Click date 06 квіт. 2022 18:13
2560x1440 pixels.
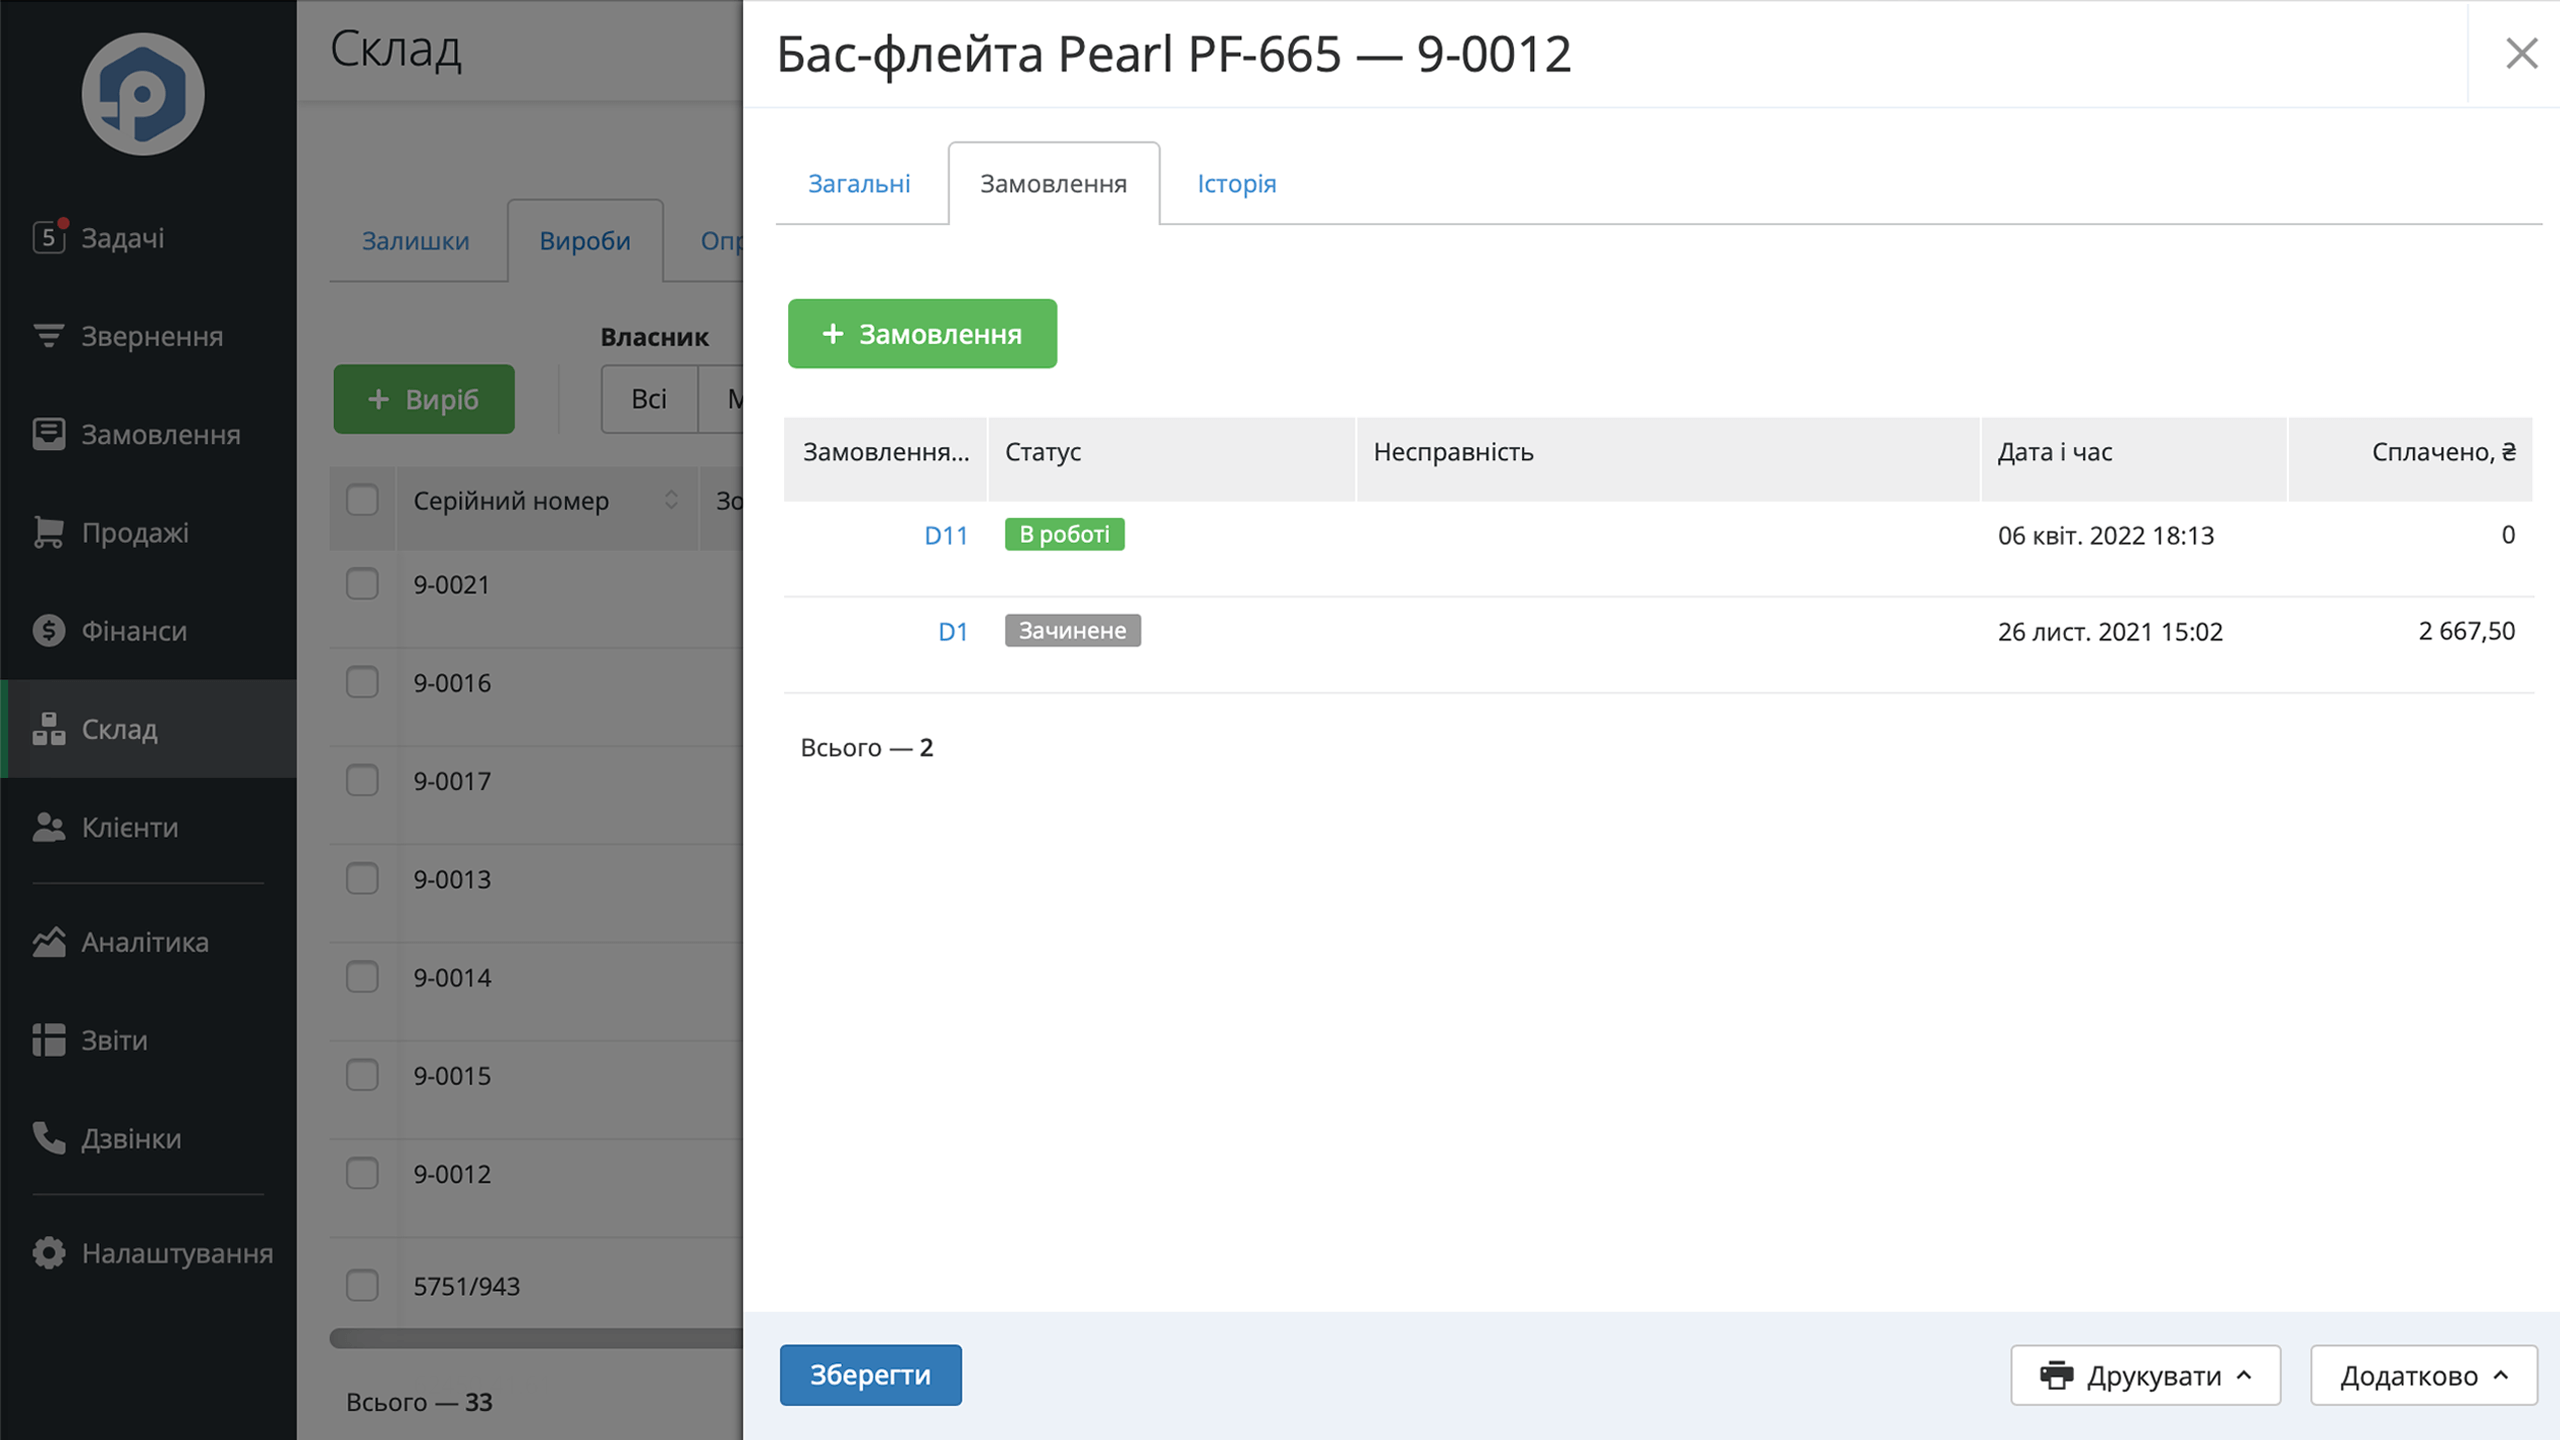click(x=2105, y=535)
